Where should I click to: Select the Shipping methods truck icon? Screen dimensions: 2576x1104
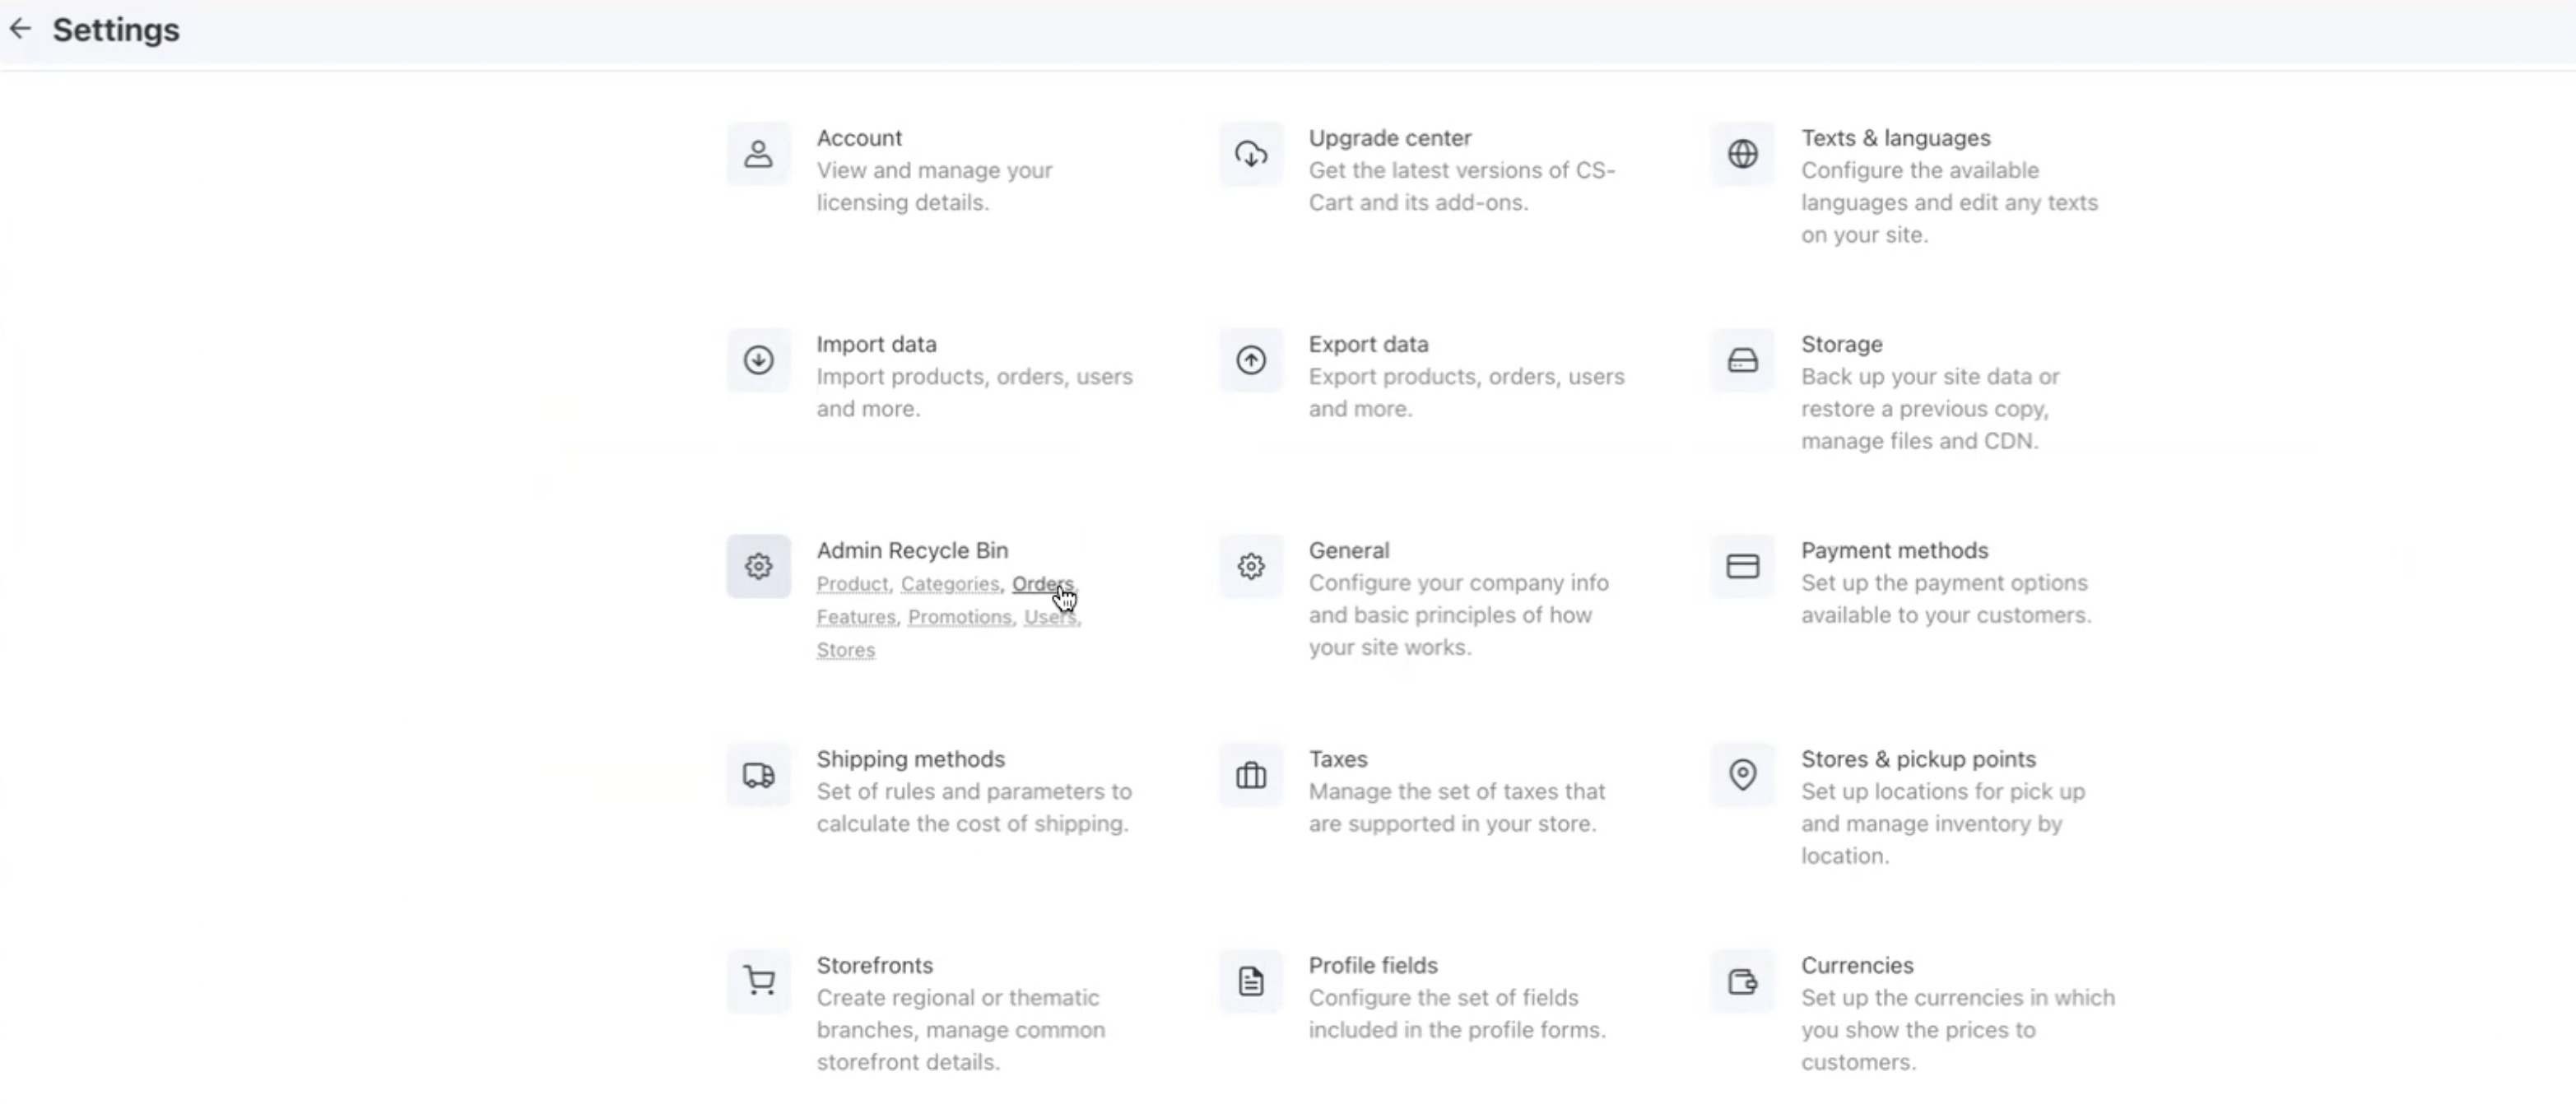point(758,775)
